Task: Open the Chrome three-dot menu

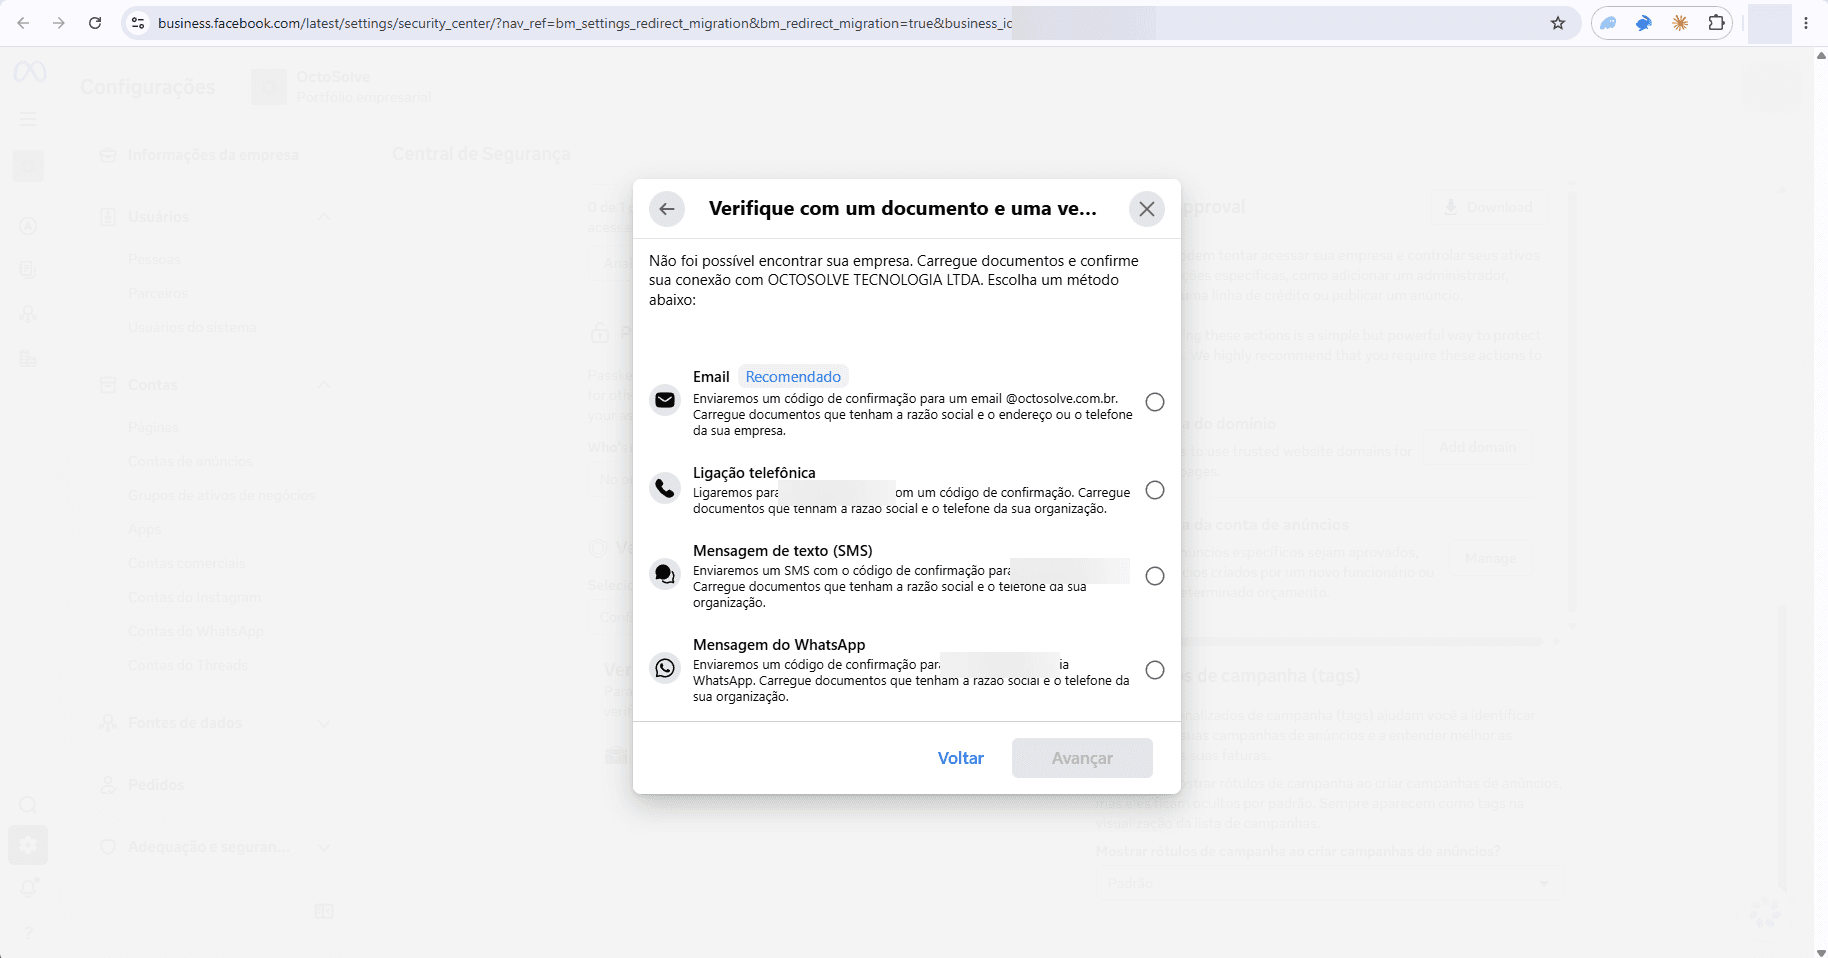Action: (x=1806, y=23)
